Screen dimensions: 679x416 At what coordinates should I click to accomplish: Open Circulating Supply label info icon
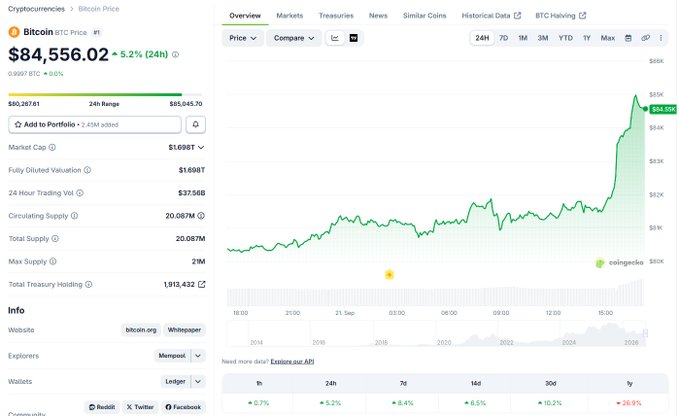click(x=74, y=216)
